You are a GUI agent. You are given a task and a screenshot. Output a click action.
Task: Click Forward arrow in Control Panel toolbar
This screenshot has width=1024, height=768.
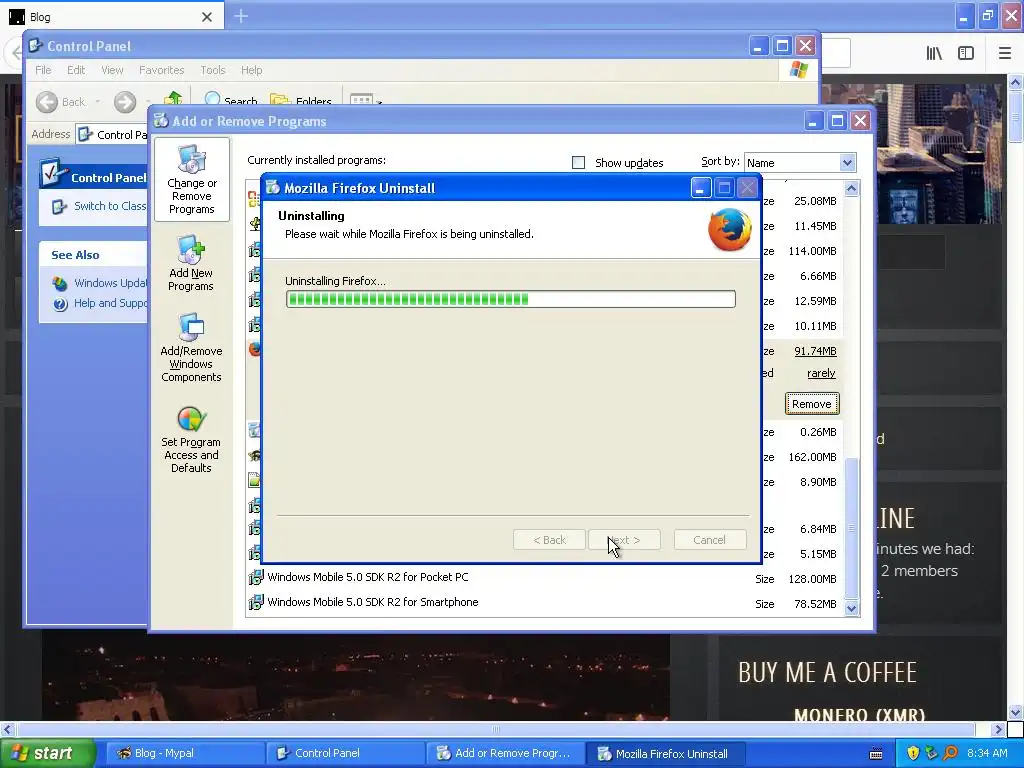(125, 102)
